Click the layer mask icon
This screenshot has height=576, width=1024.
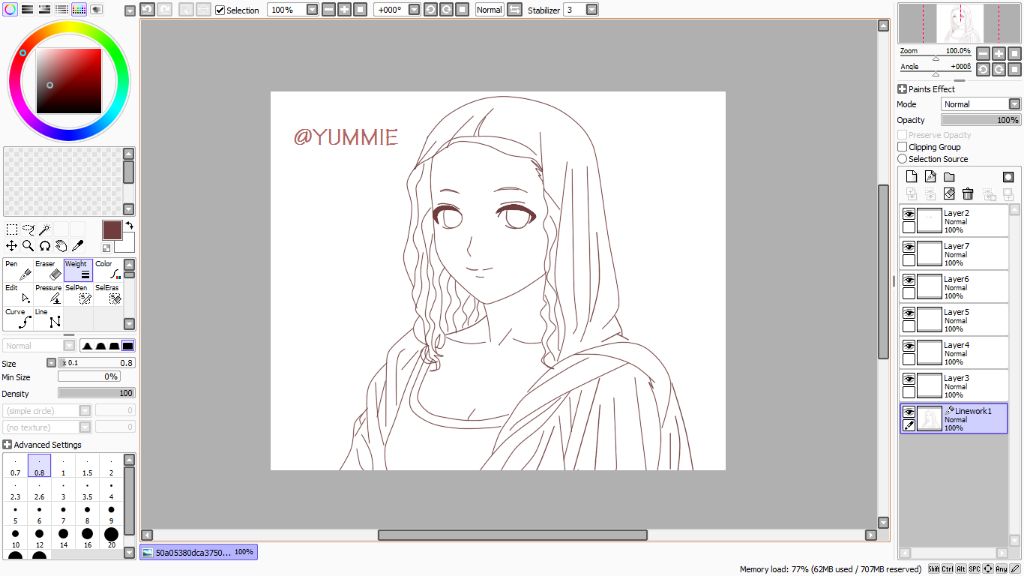[1008, 176]
